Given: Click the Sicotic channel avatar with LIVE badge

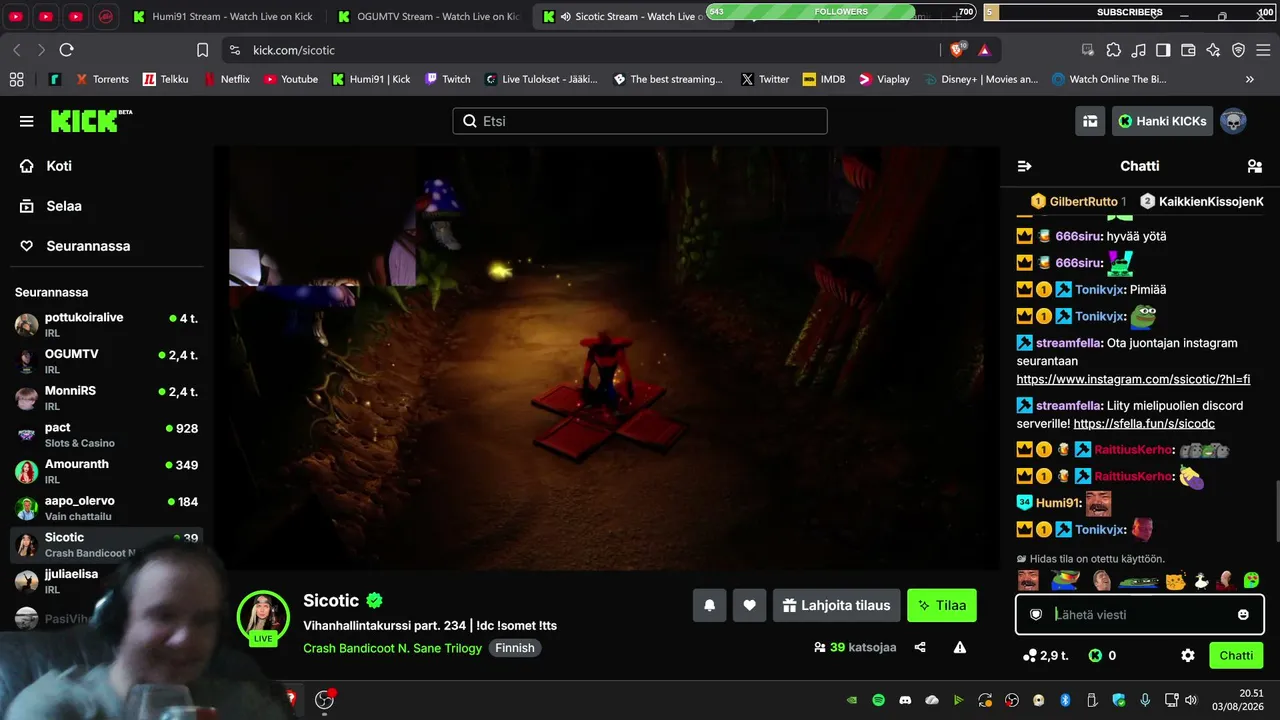Looking at the screenshot, I should pos(263,616).
